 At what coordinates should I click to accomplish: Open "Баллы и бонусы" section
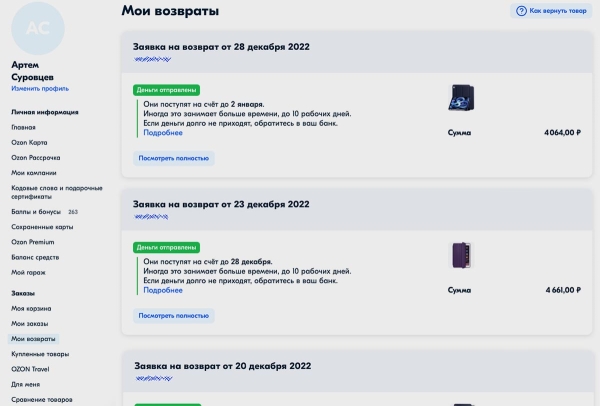36,212
